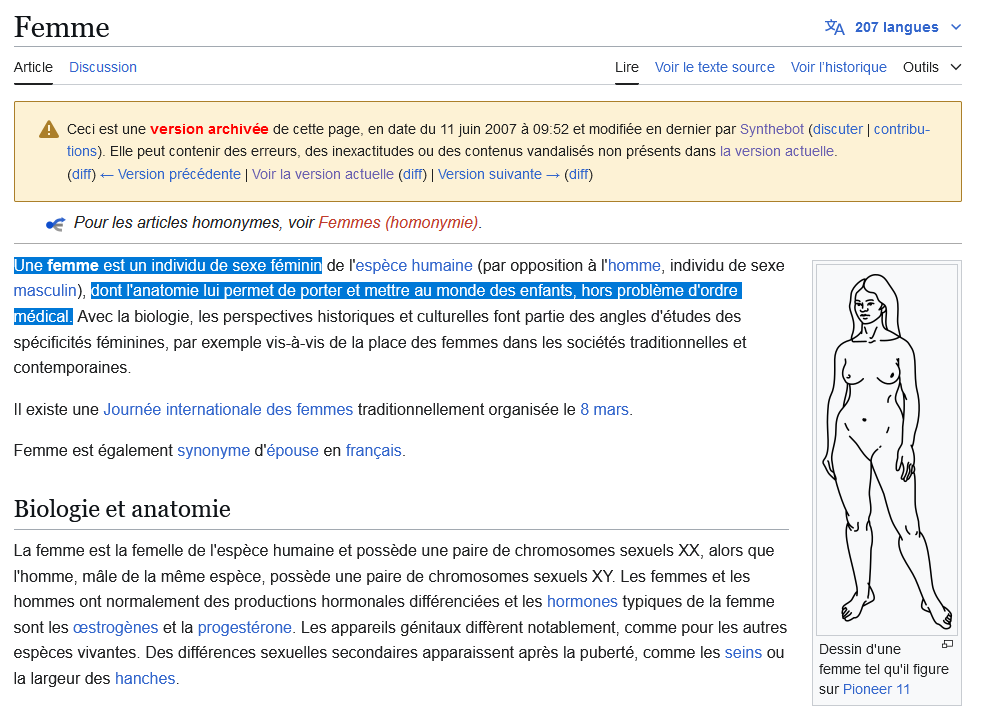Open the Synthebot user link
This screenshot has width=981, height=724.
coord(771,130)
